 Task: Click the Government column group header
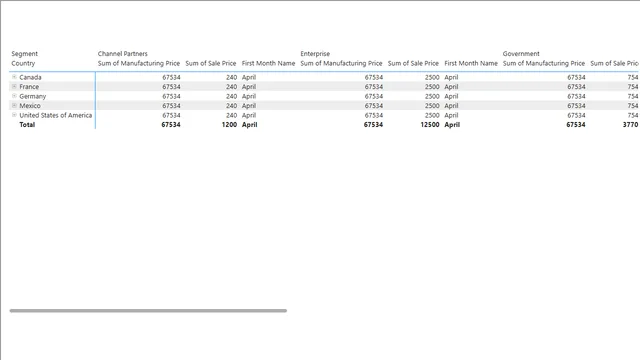(521, 53)
